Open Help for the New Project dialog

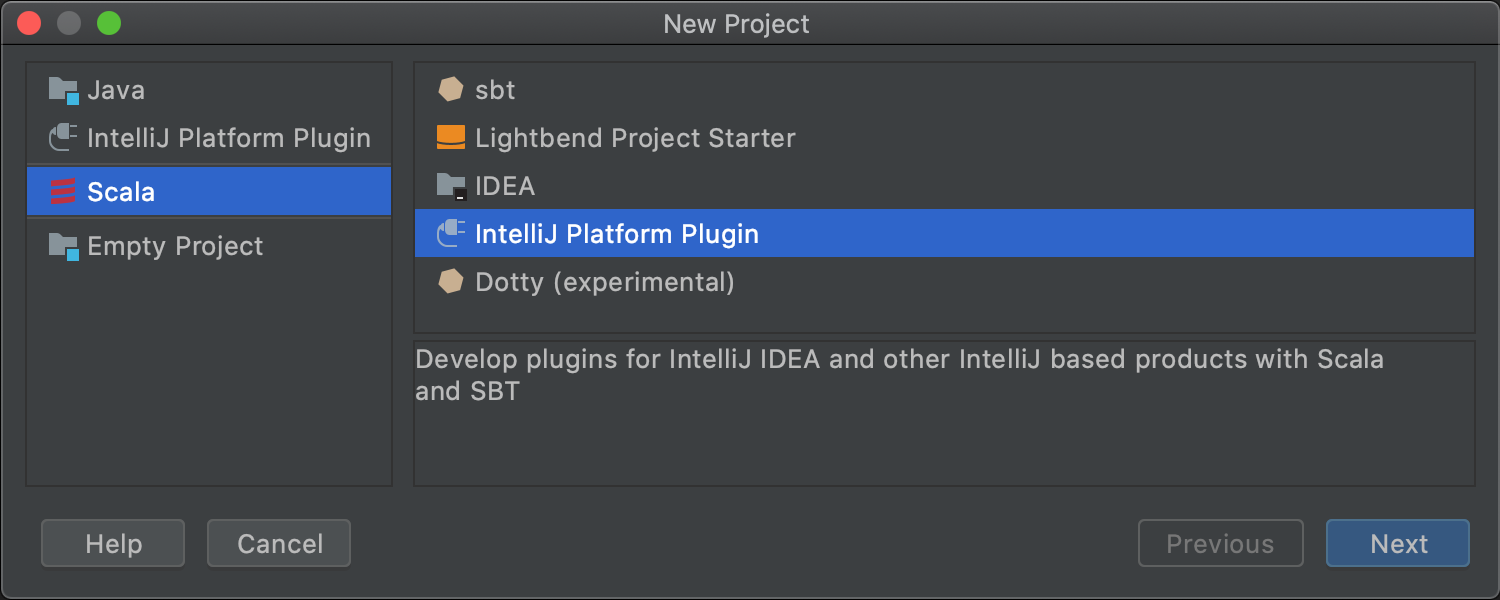pos(113,544)
